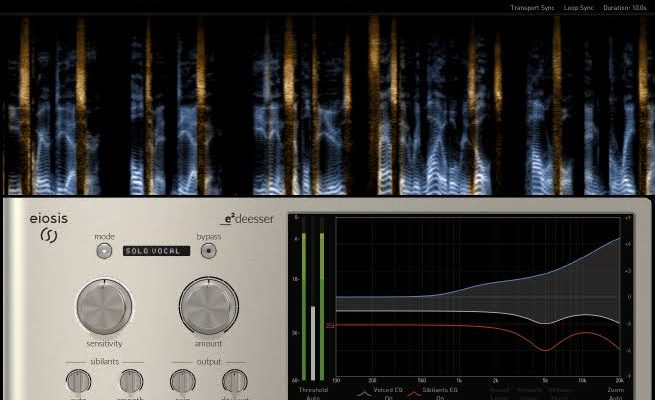Click the sibilants auto knob
655x400 pixels.
point(78,381)
